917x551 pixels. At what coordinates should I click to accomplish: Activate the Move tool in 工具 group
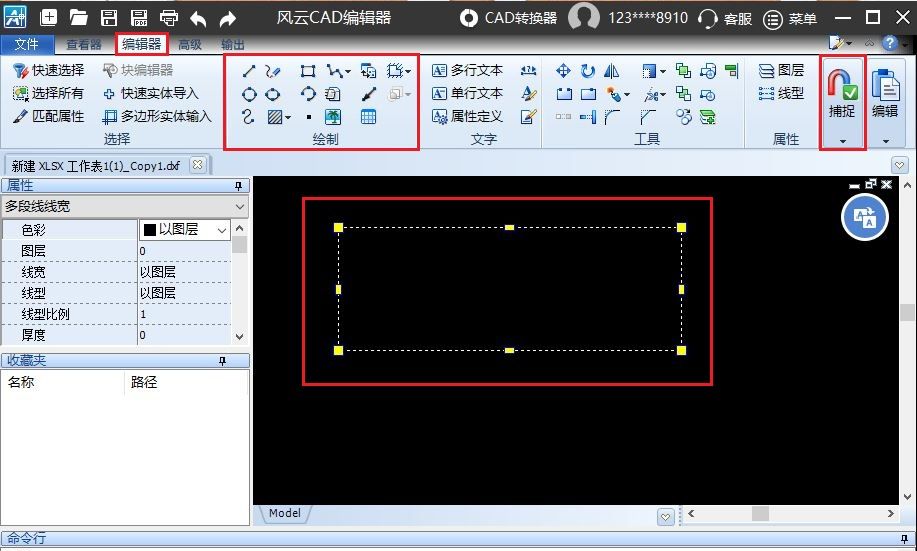coord(563,71)
